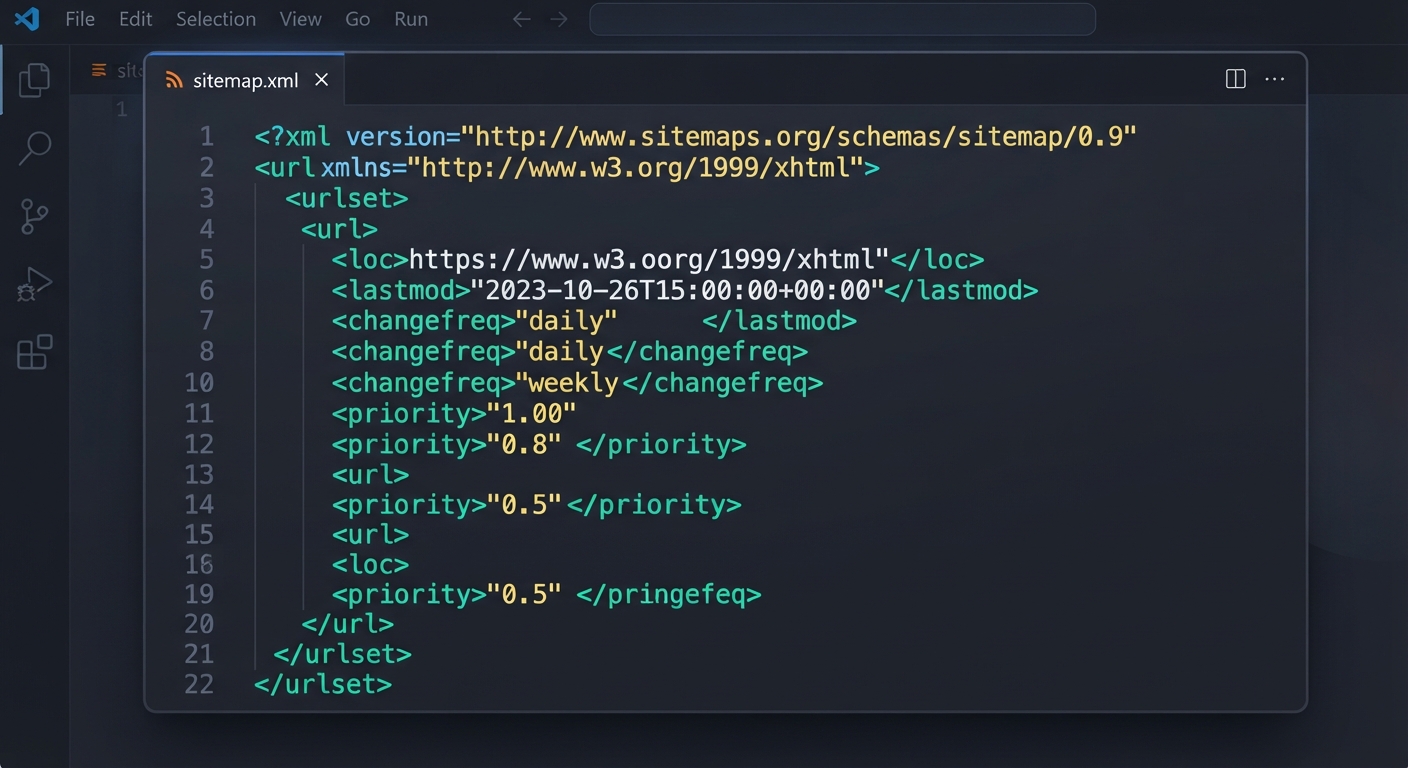
Task: Click the <url> tag on line 15
Action: [x=370, y=535]
